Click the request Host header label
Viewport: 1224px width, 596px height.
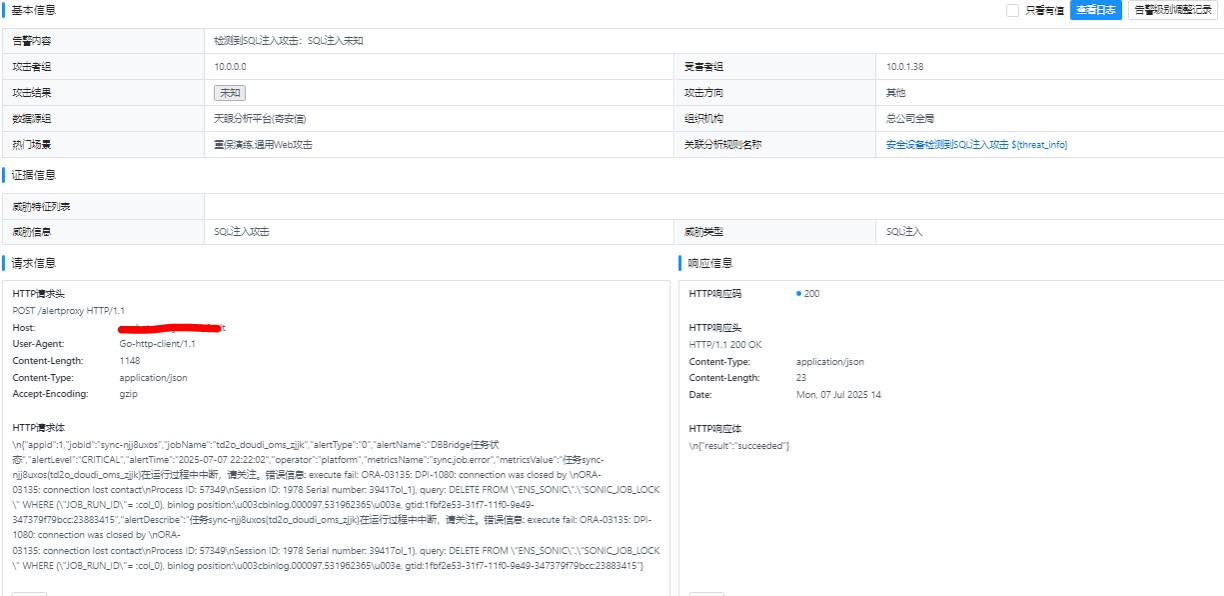point(24,328)
